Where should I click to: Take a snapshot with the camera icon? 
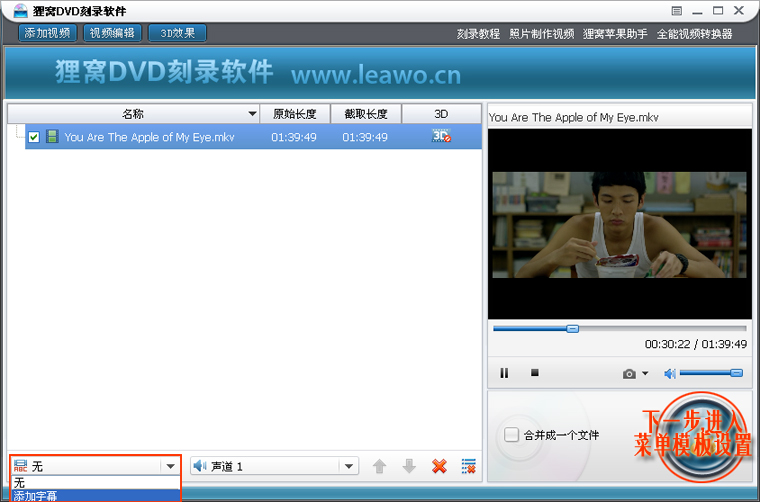(629, 374)
